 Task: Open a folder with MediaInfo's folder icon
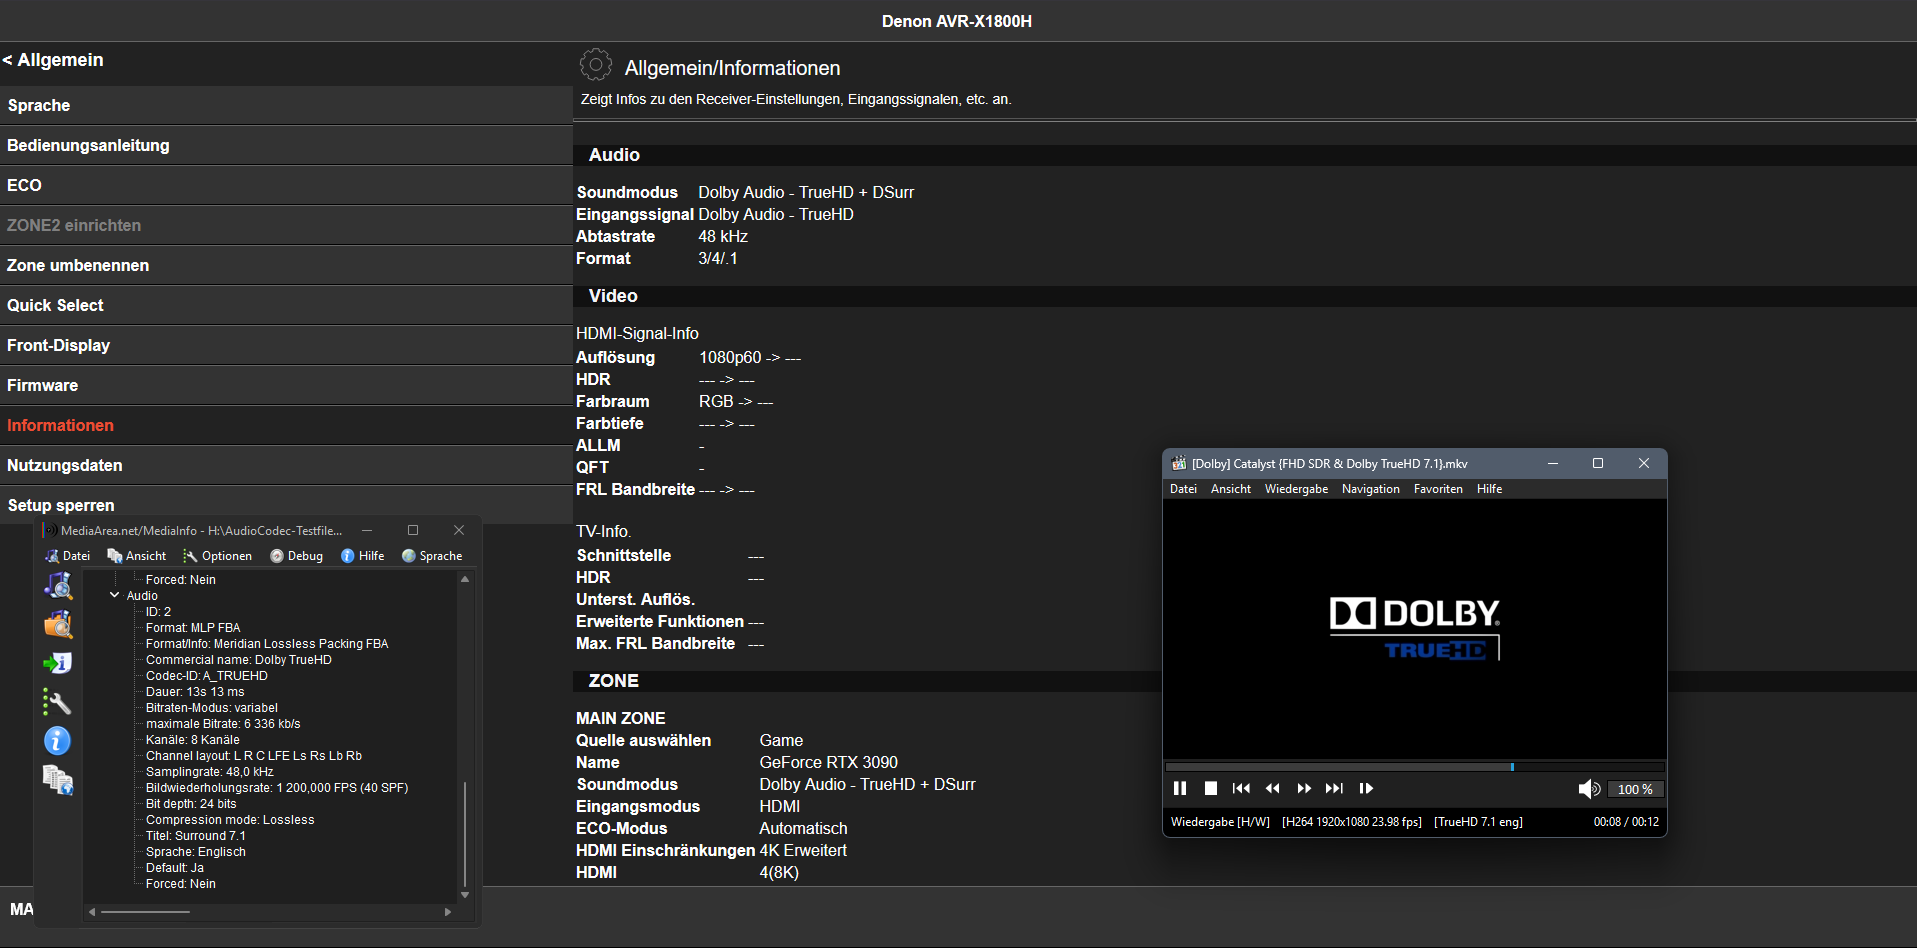[x=57, y=624]
